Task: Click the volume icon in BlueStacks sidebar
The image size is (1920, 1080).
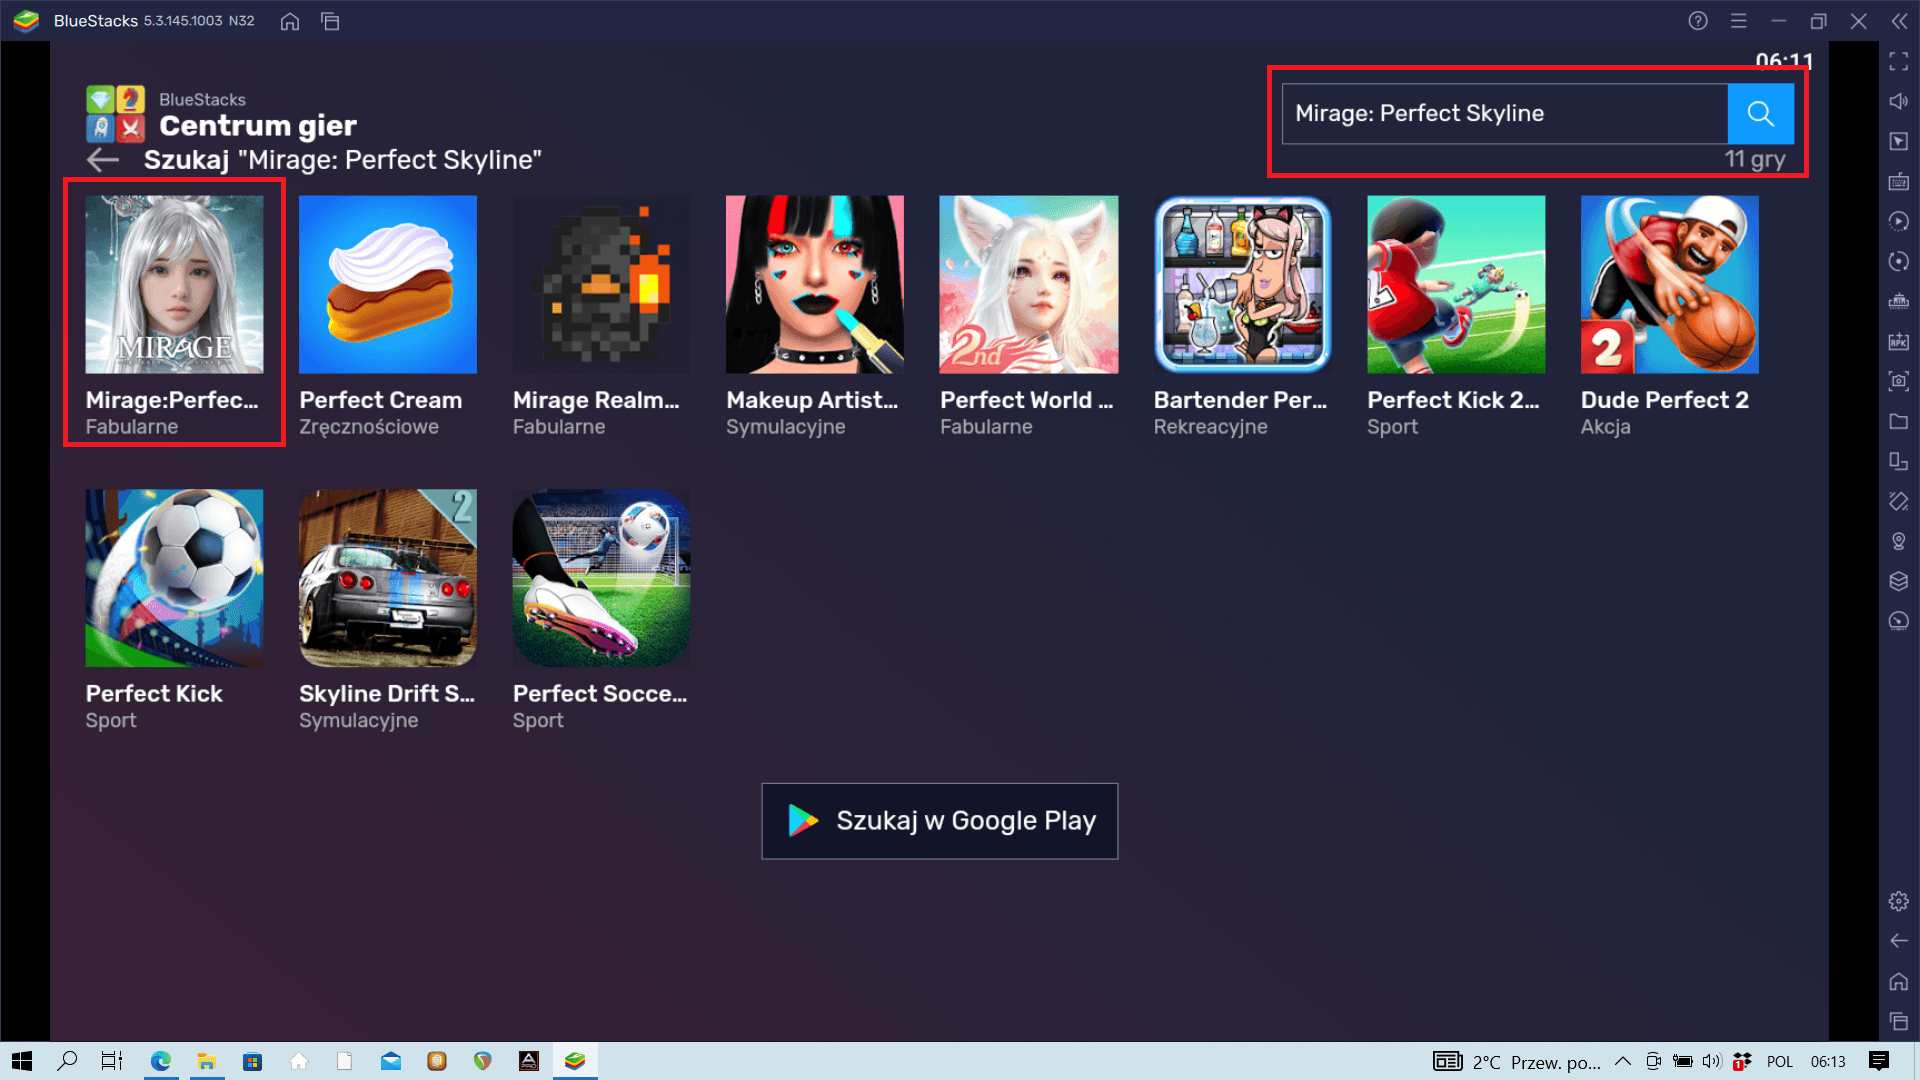Action: 1899,101
